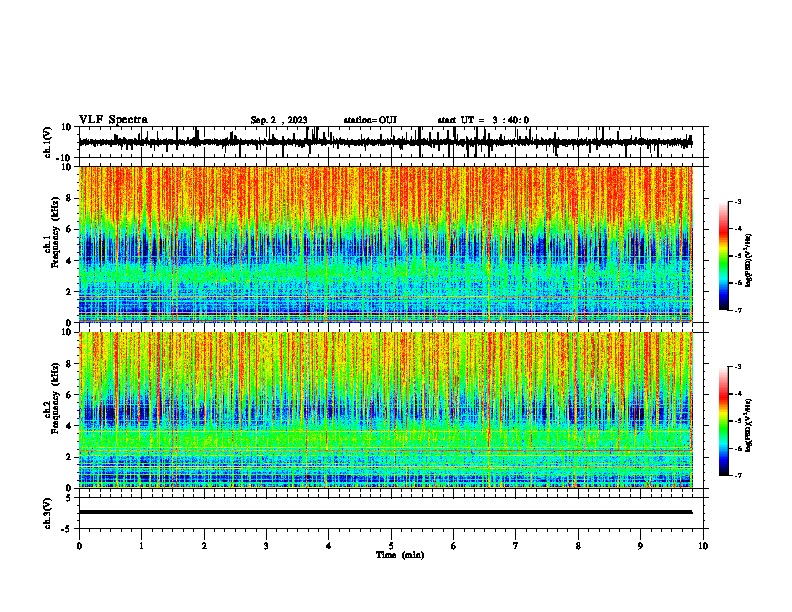
Task: Click the "6" tick on the time axis
Action: 453,545
